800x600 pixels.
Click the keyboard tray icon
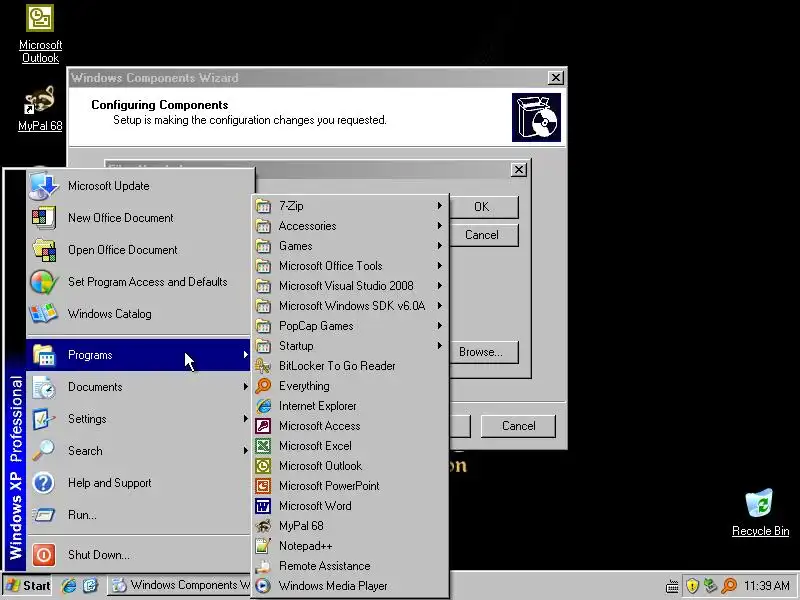tap(672, 586)
